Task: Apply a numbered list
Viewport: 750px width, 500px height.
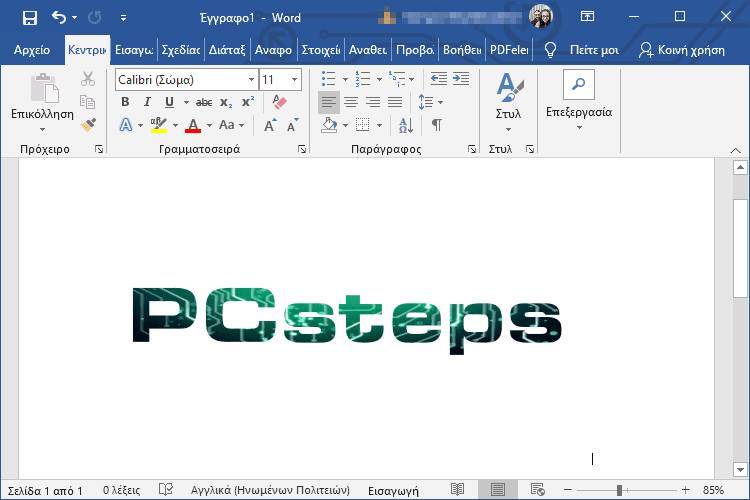Action: (x=363, y=78)
